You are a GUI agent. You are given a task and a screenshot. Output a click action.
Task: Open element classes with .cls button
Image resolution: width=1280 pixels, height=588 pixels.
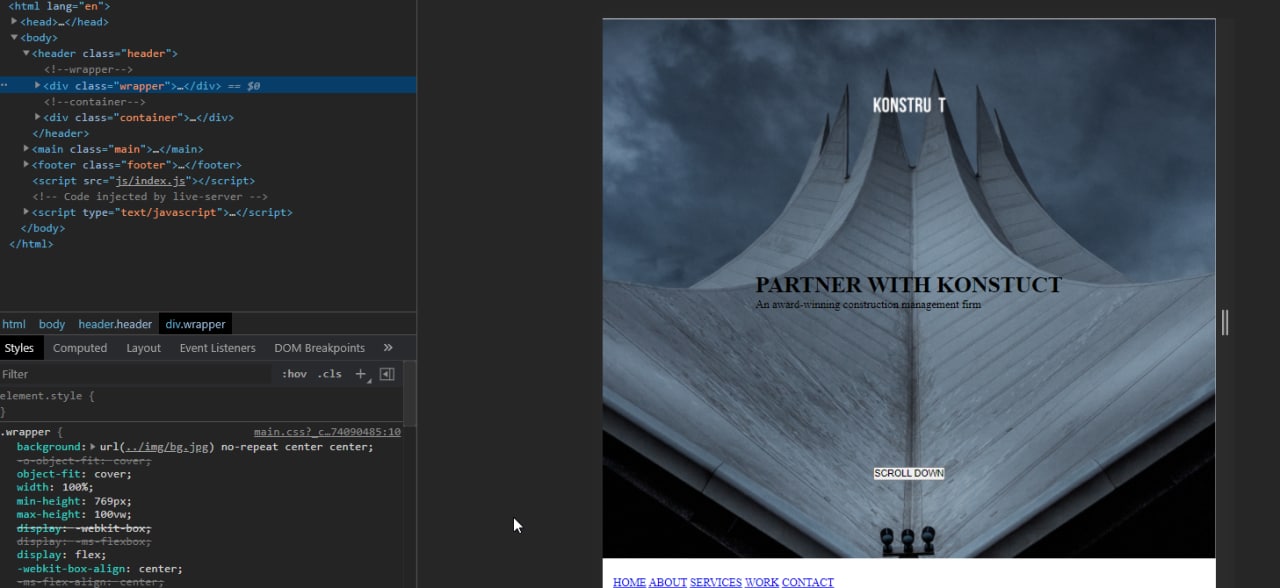(x=329, y=374)
